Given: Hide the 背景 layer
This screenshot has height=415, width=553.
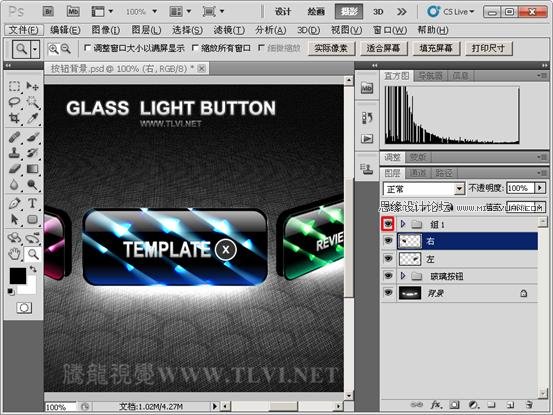Looking at the screenshot, I should [x=388, y=293].
